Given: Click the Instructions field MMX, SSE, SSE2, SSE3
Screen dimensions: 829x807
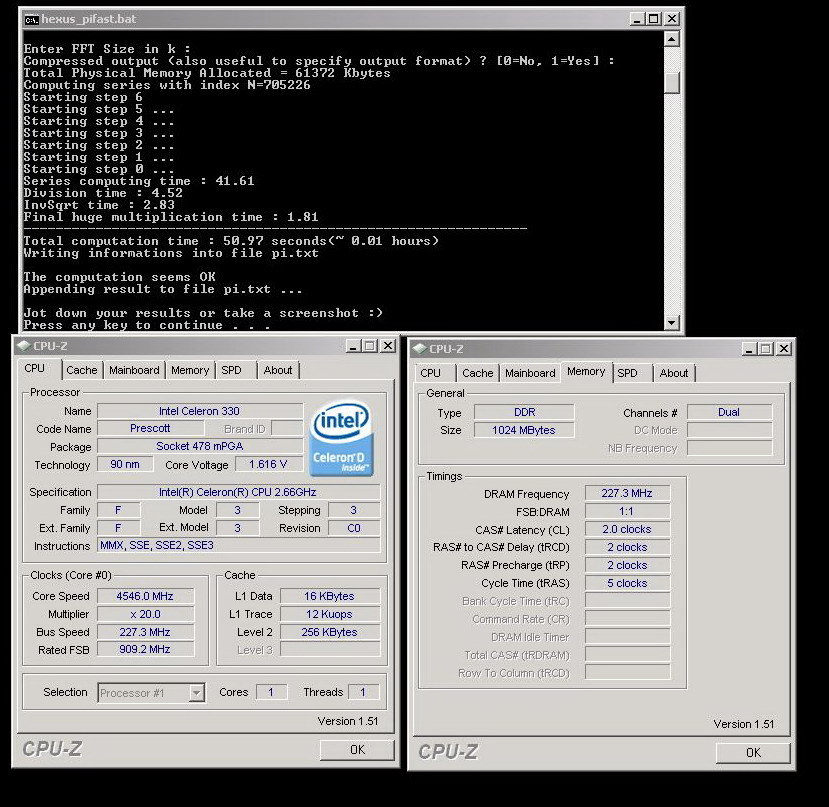Looking at the screenshot, I should [x=238, y=545].
